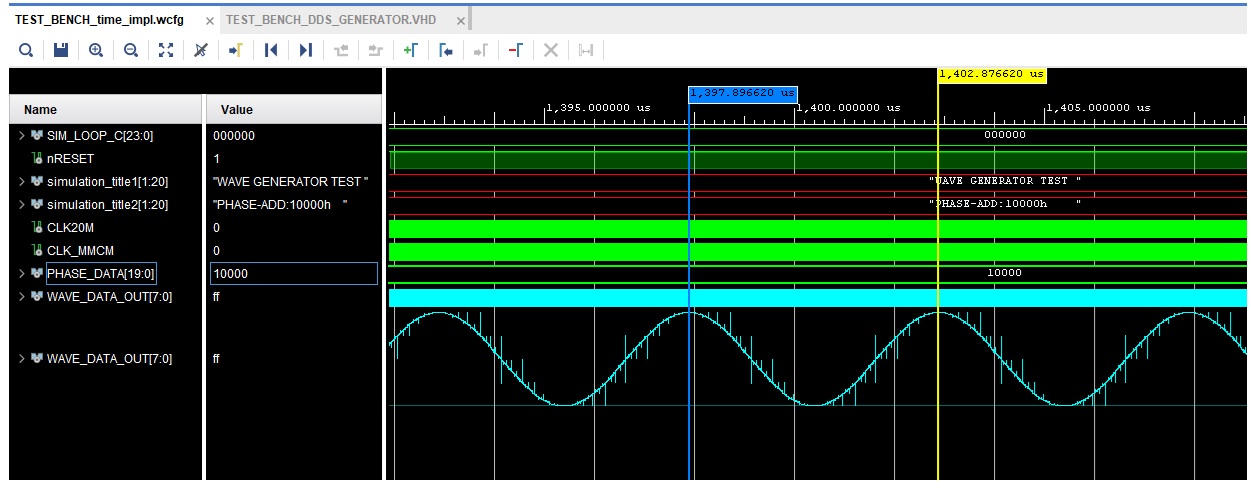
Task: Go to time zero
Action: pos(271,50)
